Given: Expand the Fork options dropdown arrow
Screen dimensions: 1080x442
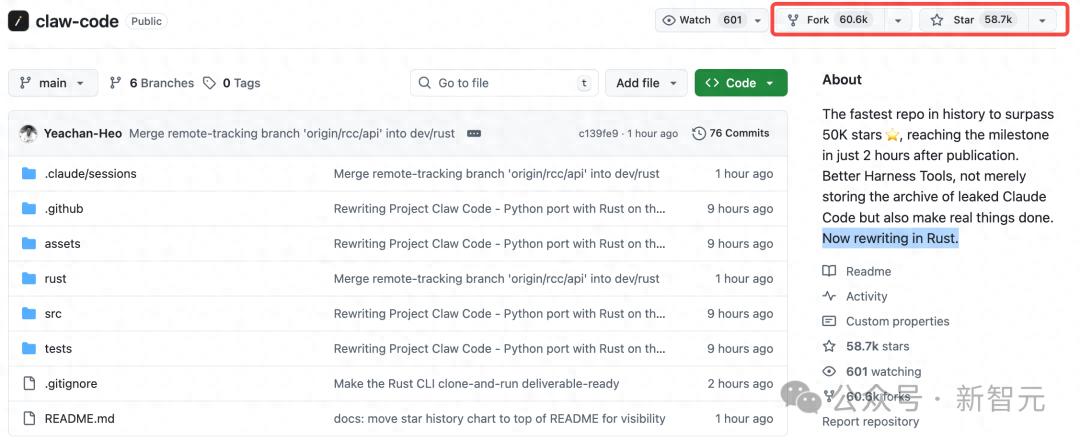Looking at the screenshot, I should tap(897, 21).
